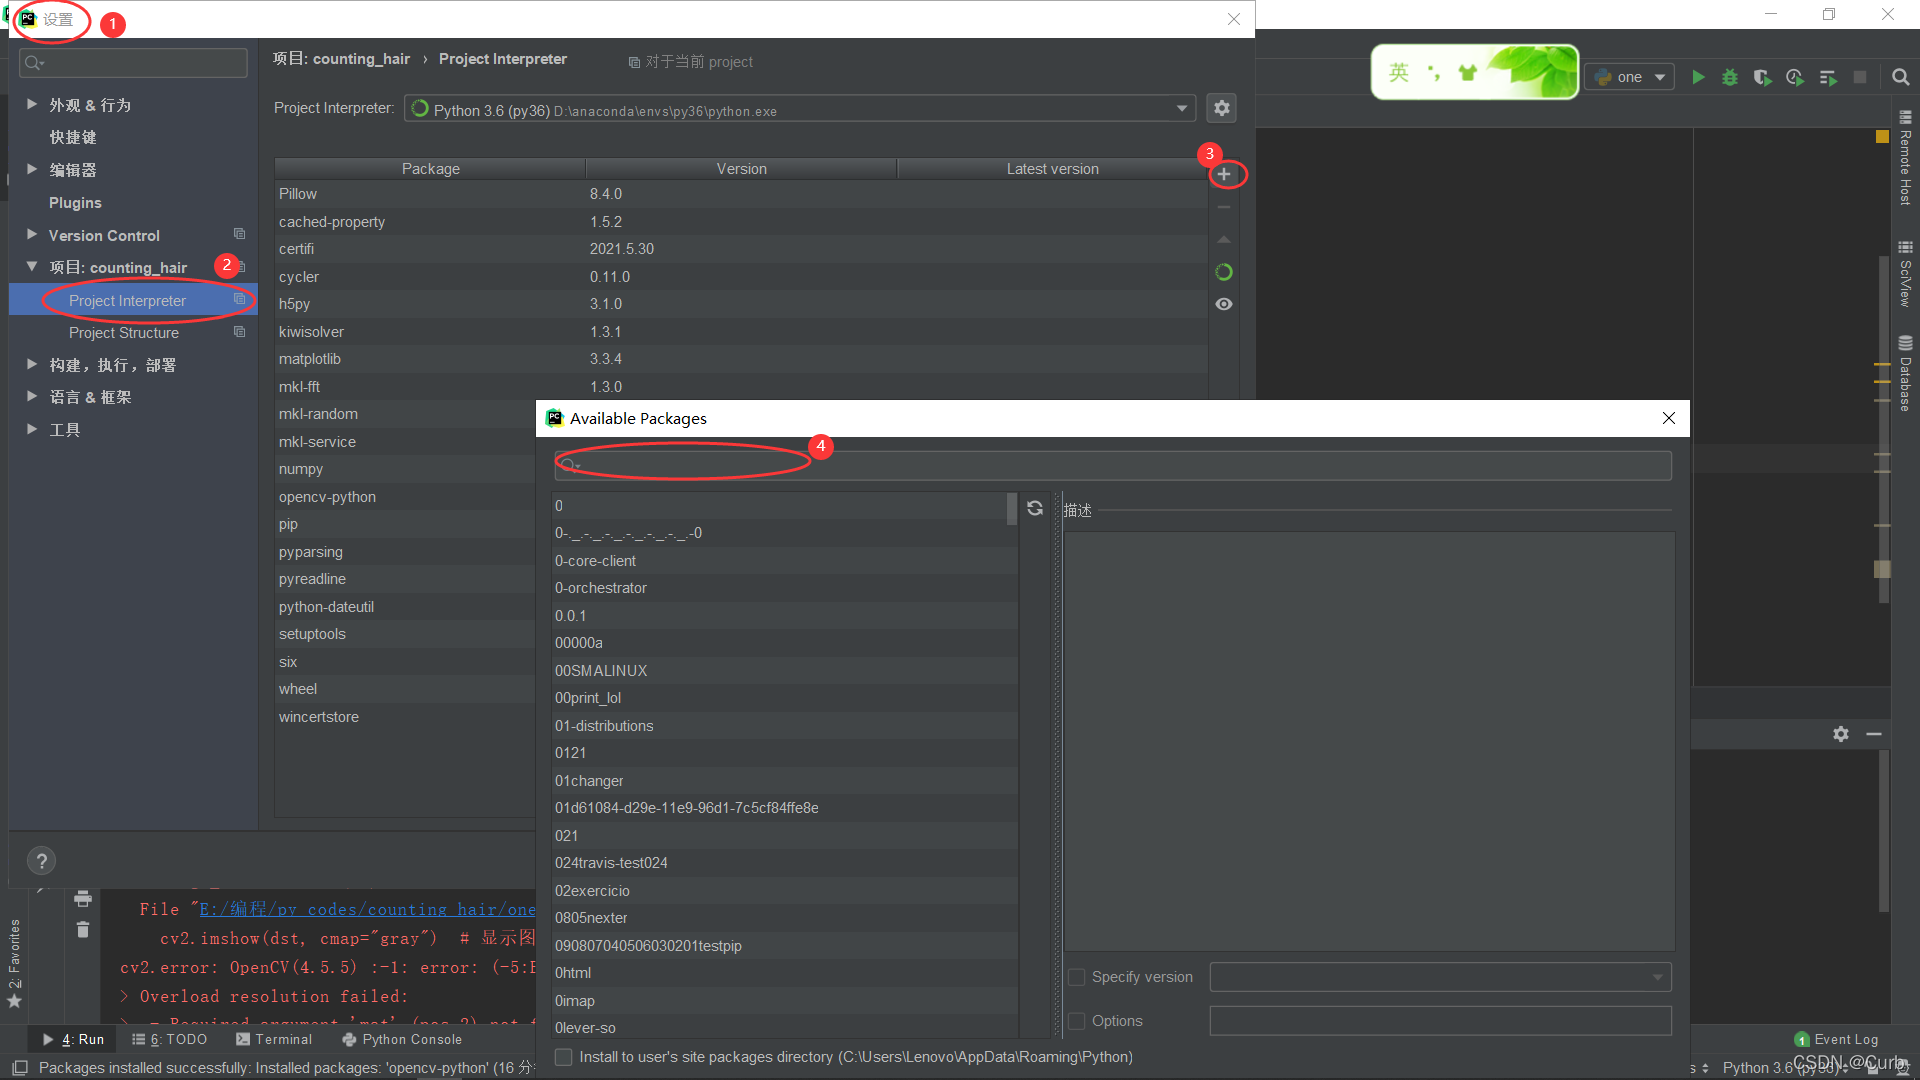Toggle show early releases eye icon
Viewport: 1920px width, 1080px height.
click(1223, 304)
